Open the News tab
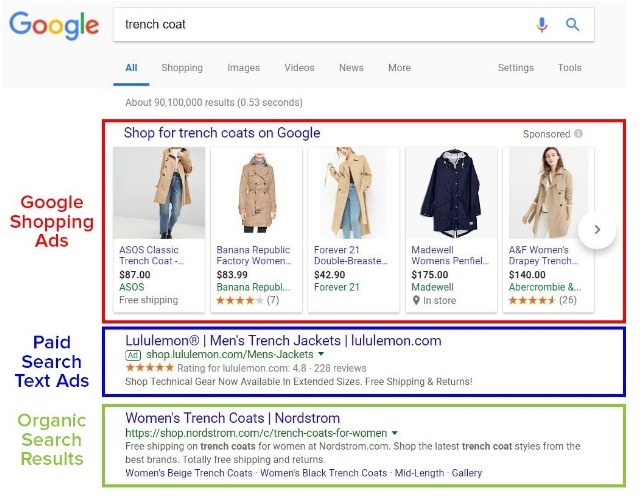The image size is (644, 501). pyautogui.click(x=351, y=68)
